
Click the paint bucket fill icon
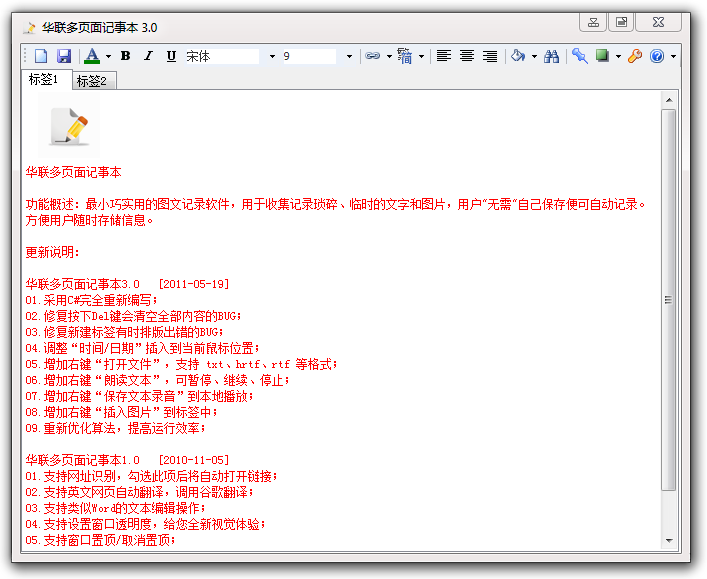518,56
